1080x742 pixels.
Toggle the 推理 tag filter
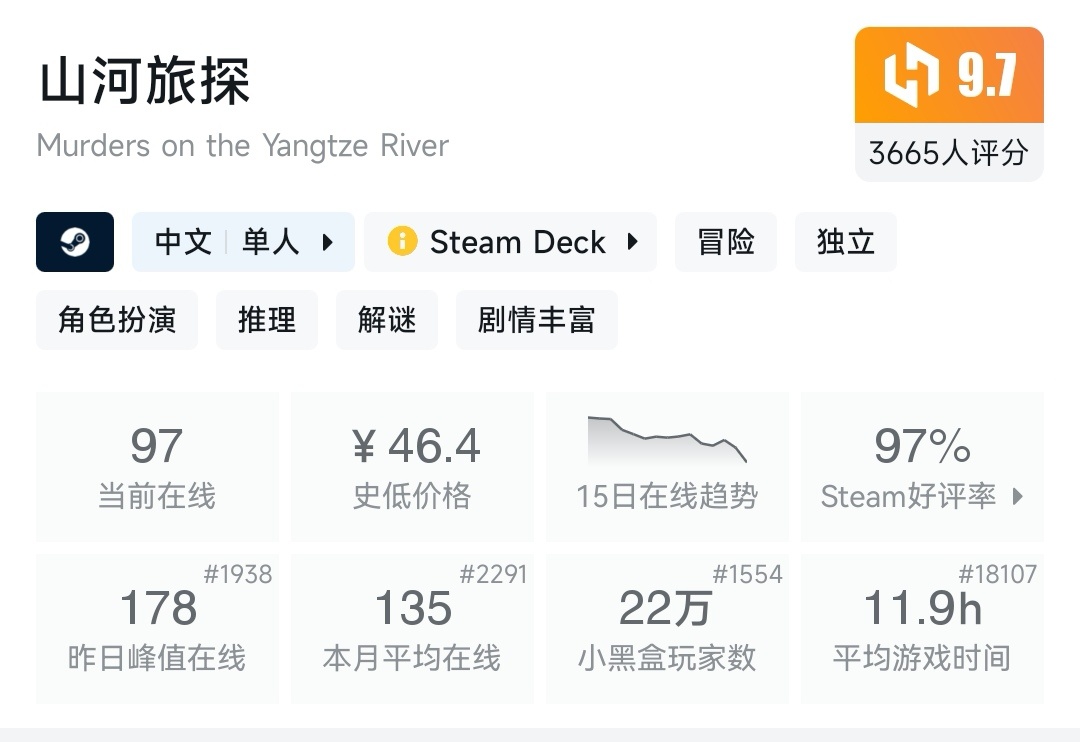[x=267, y=319]
